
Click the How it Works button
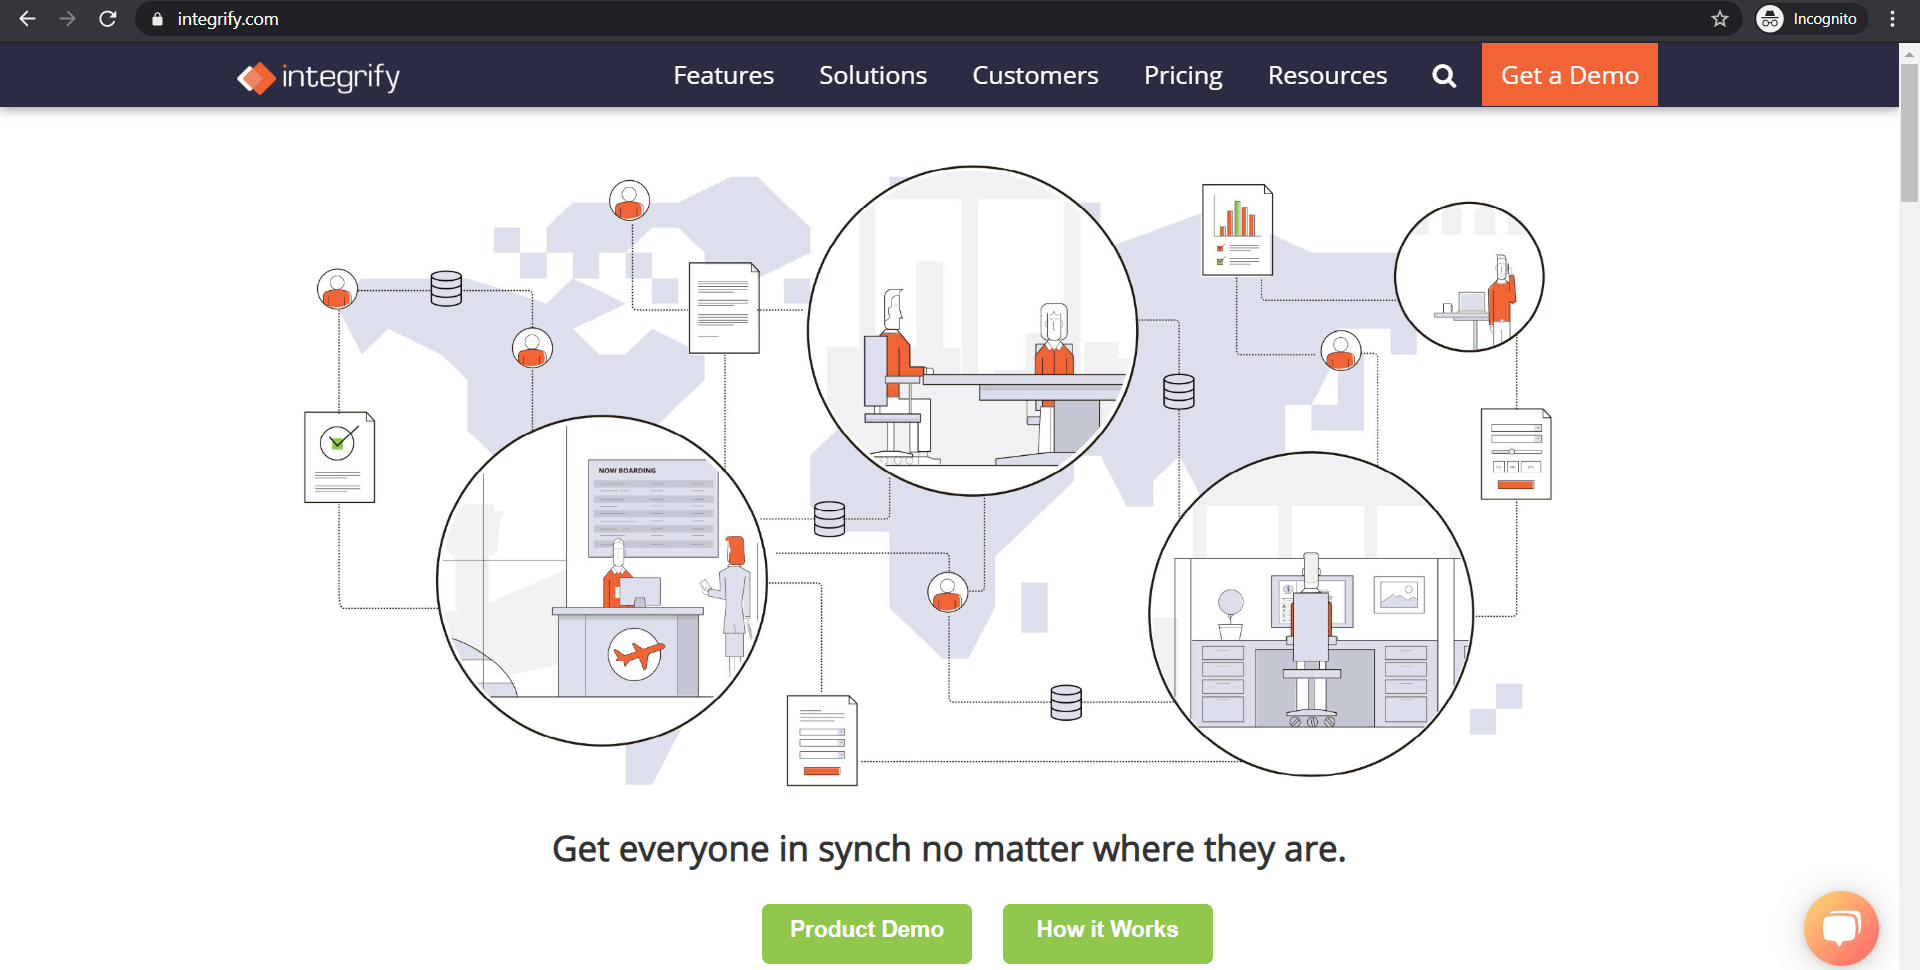(1108, 933)
